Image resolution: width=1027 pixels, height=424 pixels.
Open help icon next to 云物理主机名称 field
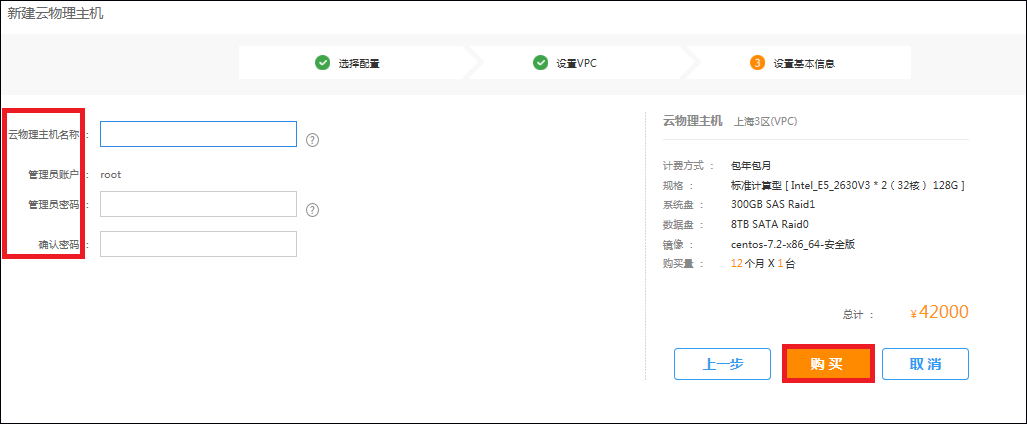click(312, 140)
